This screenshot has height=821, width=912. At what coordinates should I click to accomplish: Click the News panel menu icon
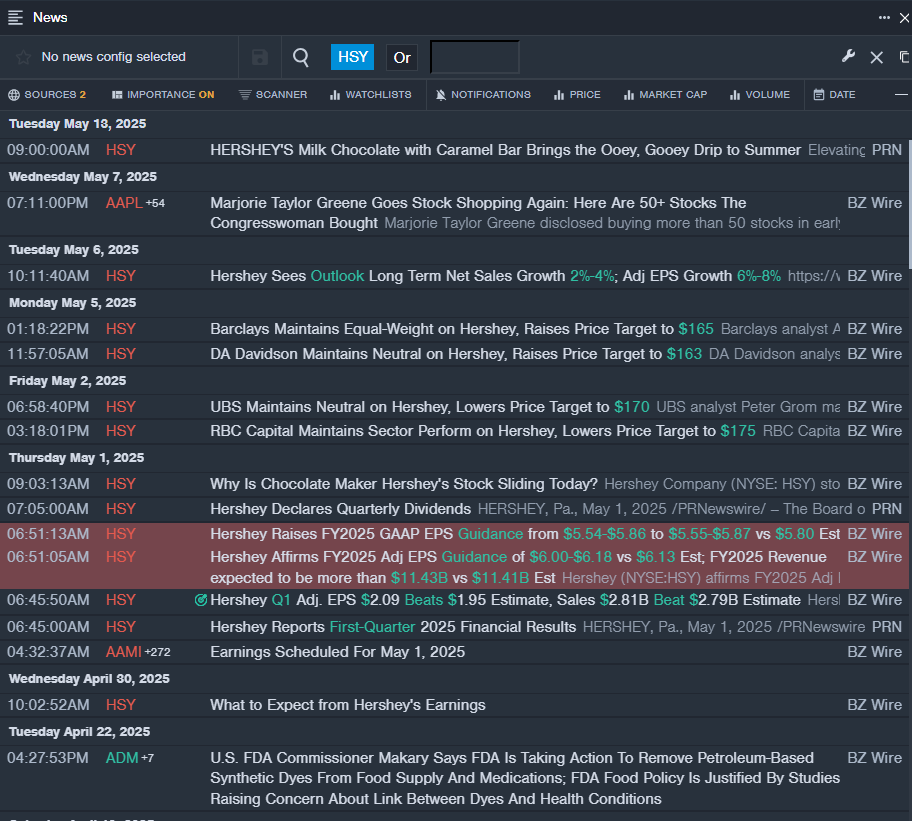(15, 17)
